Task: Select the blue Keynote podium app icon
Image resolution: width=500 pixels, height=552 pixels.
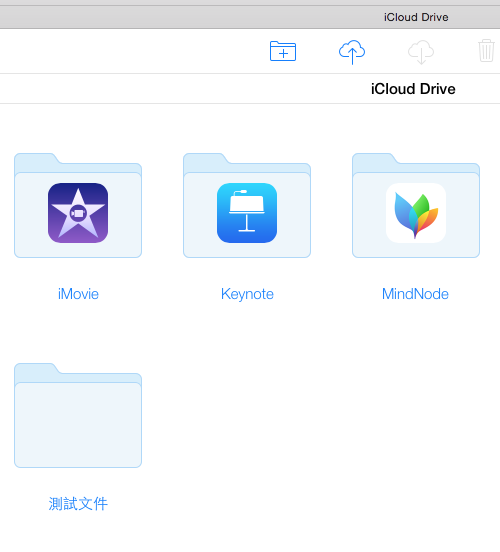Action: coord(247,213)
